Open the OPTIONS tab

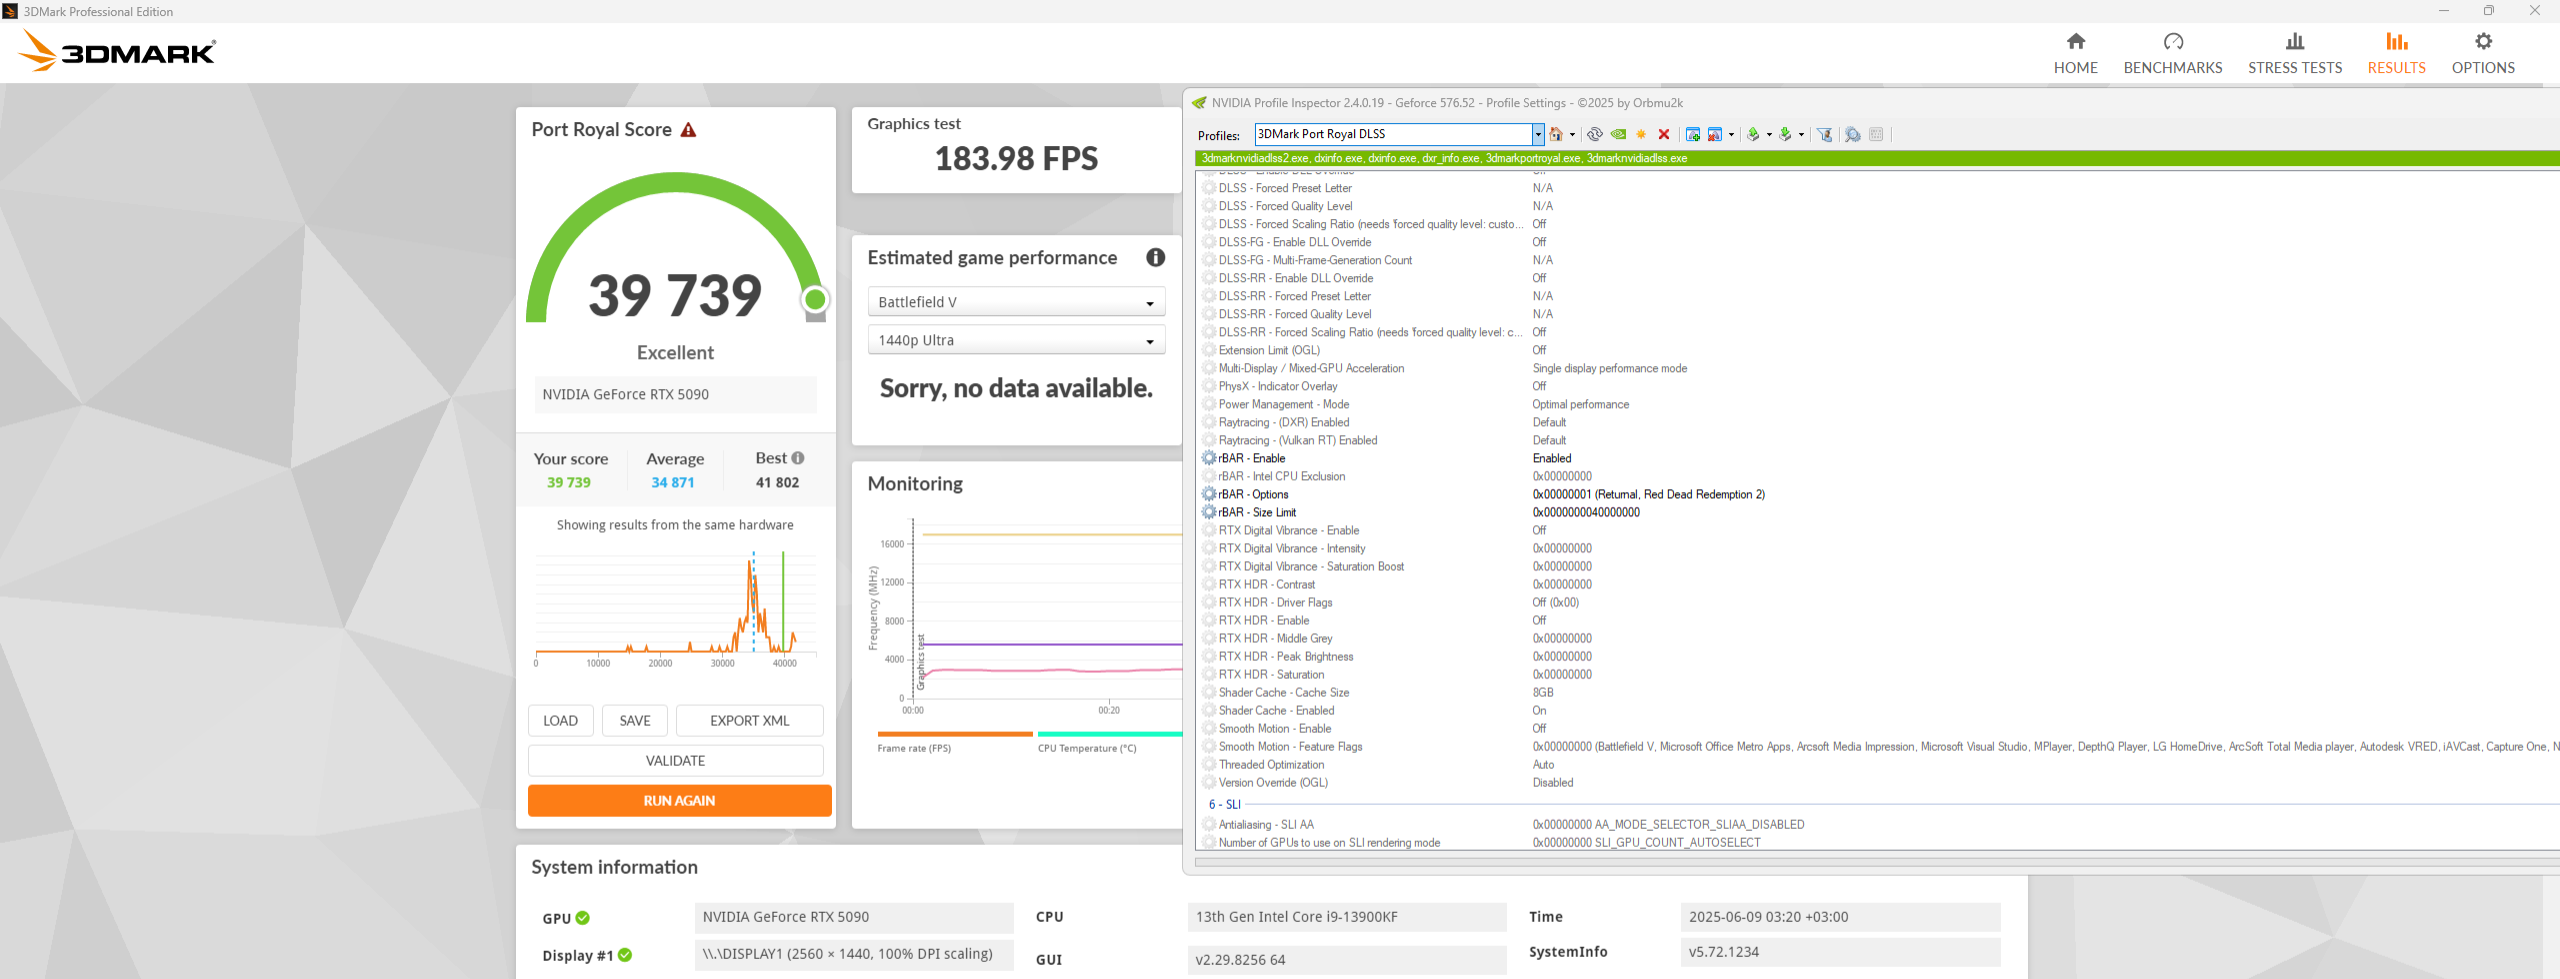pyautogui.click(x=2483, y=53)
